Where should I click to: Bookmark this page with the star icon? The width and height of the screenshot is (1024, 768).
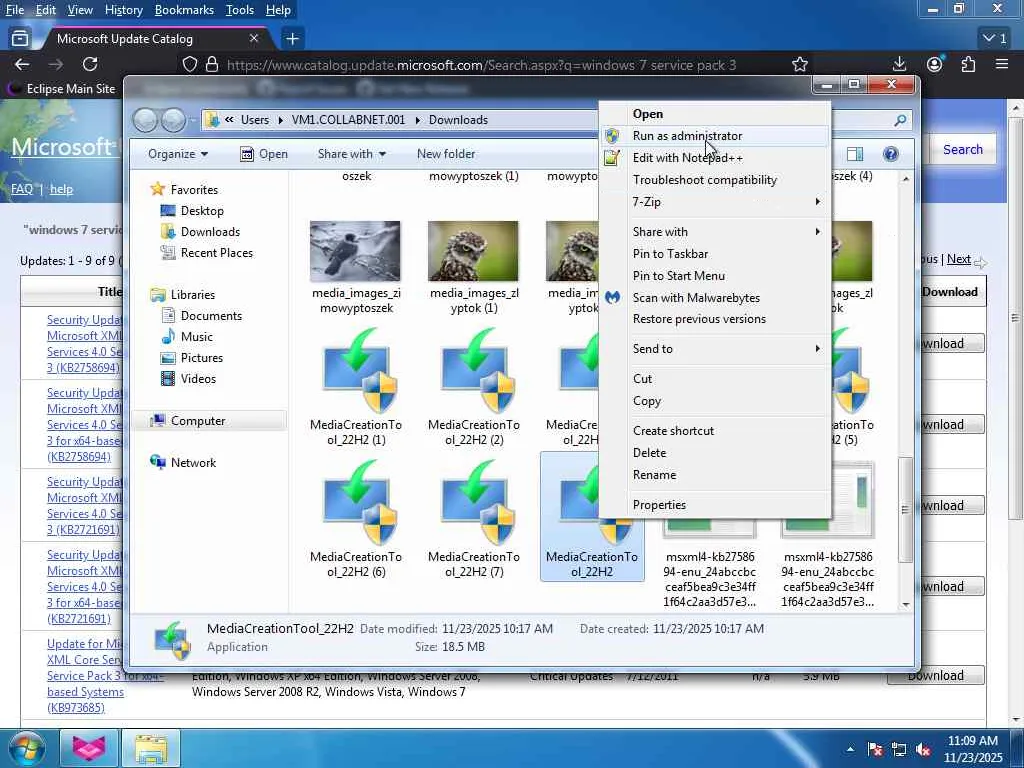pos(799,64)
